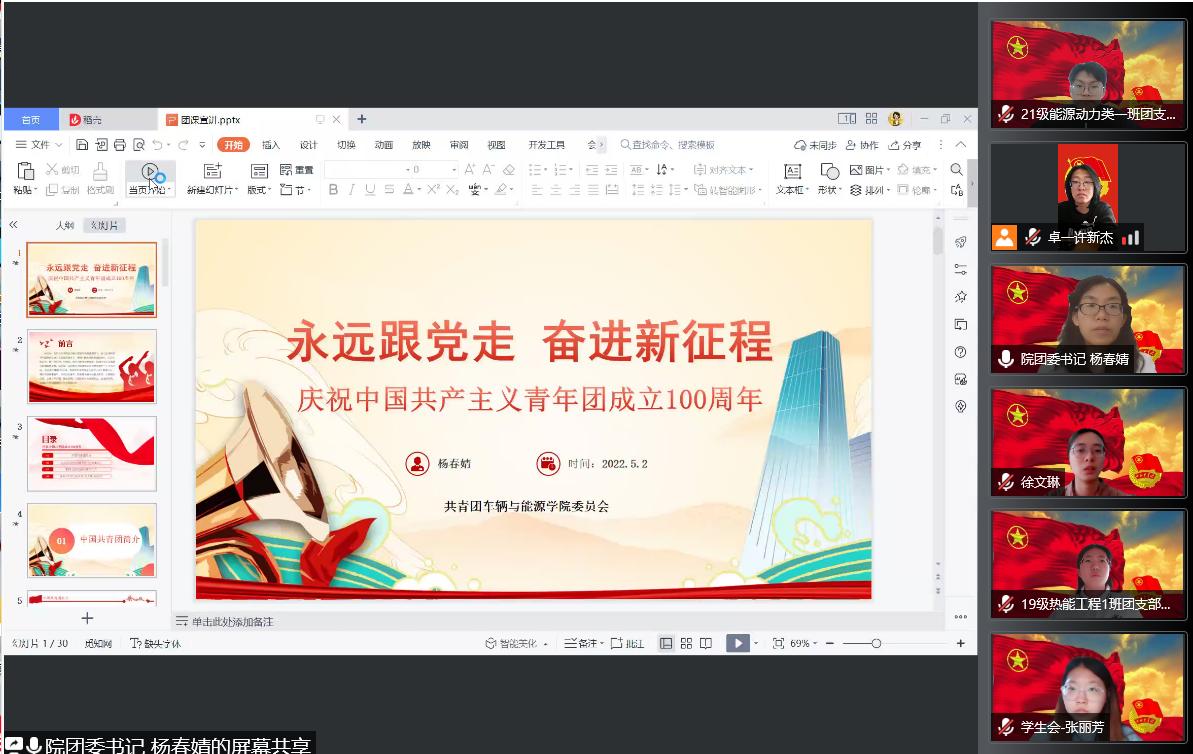Insert a 文本框 text box
Image resolution: width=1193 pixels, height=754 pixels.
(x=792, y=171)
